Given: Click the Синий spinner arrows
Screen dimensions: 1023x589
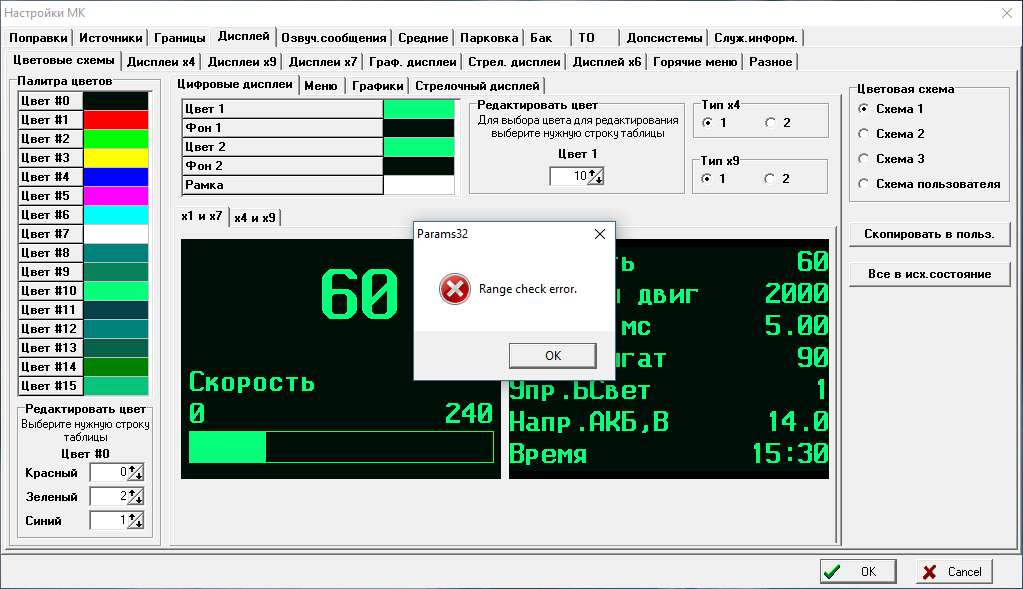Looking at the screenshot, I should click(135, 521).
